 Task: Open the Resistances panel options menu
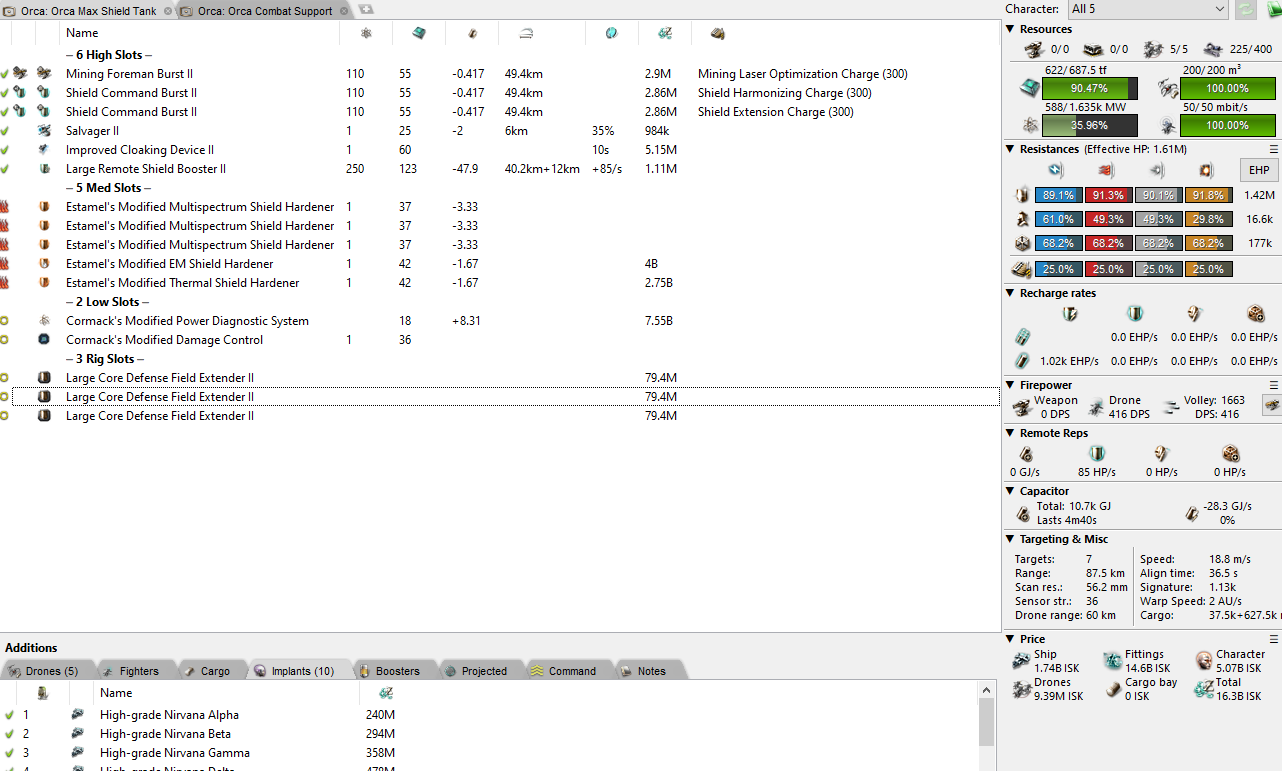click(x=1274, y=149)
